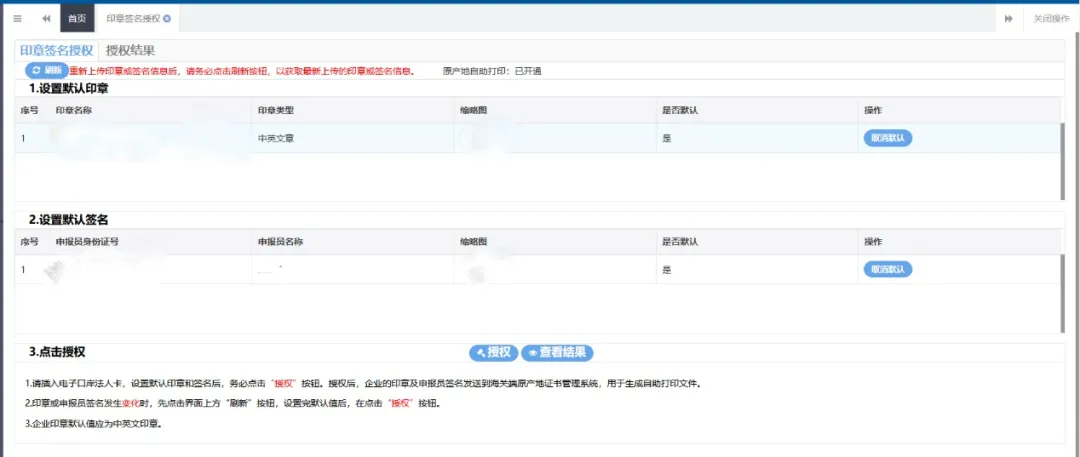Open the hamburger menu icon

click(17, 18)
